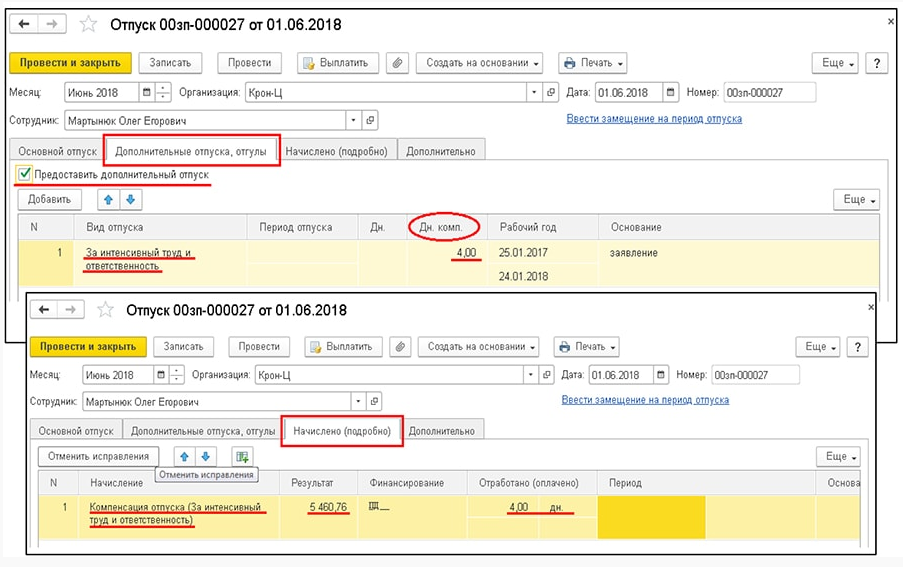Open top Еще menu in upper window

(836, 63)
